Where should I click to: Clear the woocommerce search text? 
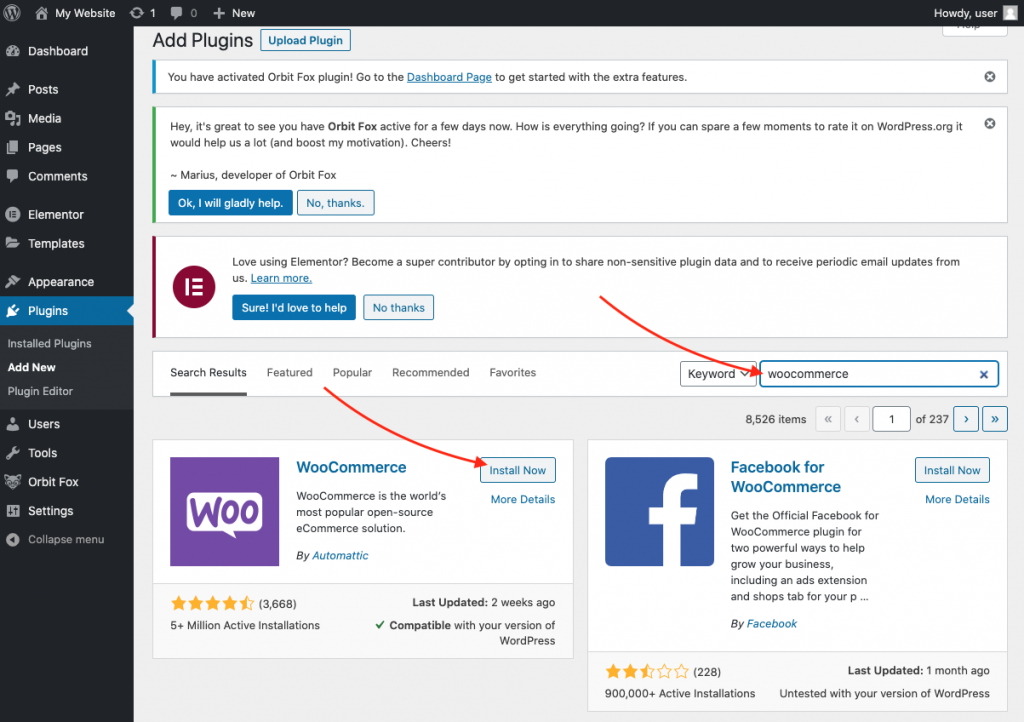click(984, 374)
